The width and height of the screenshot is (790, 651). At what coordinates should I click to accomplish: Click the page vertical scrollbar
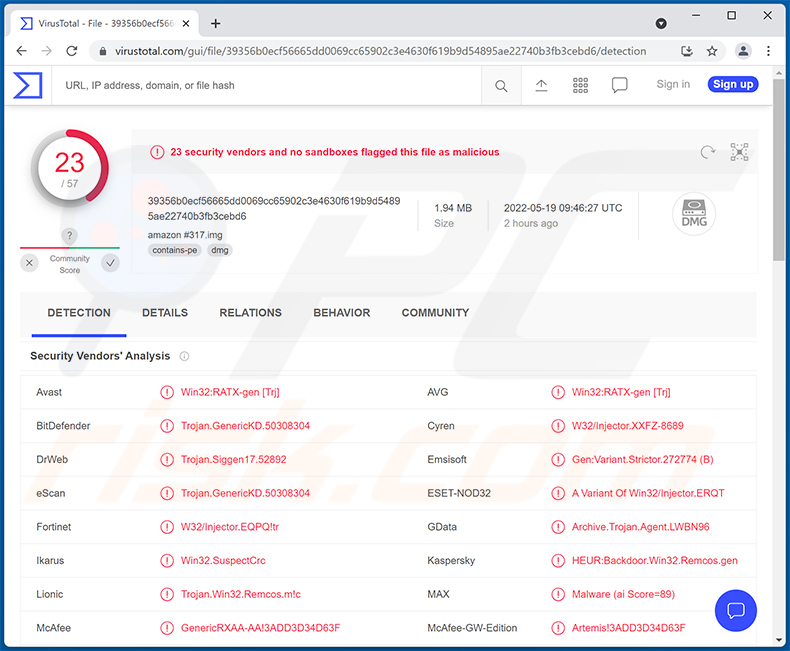click(x=779, y=169)
